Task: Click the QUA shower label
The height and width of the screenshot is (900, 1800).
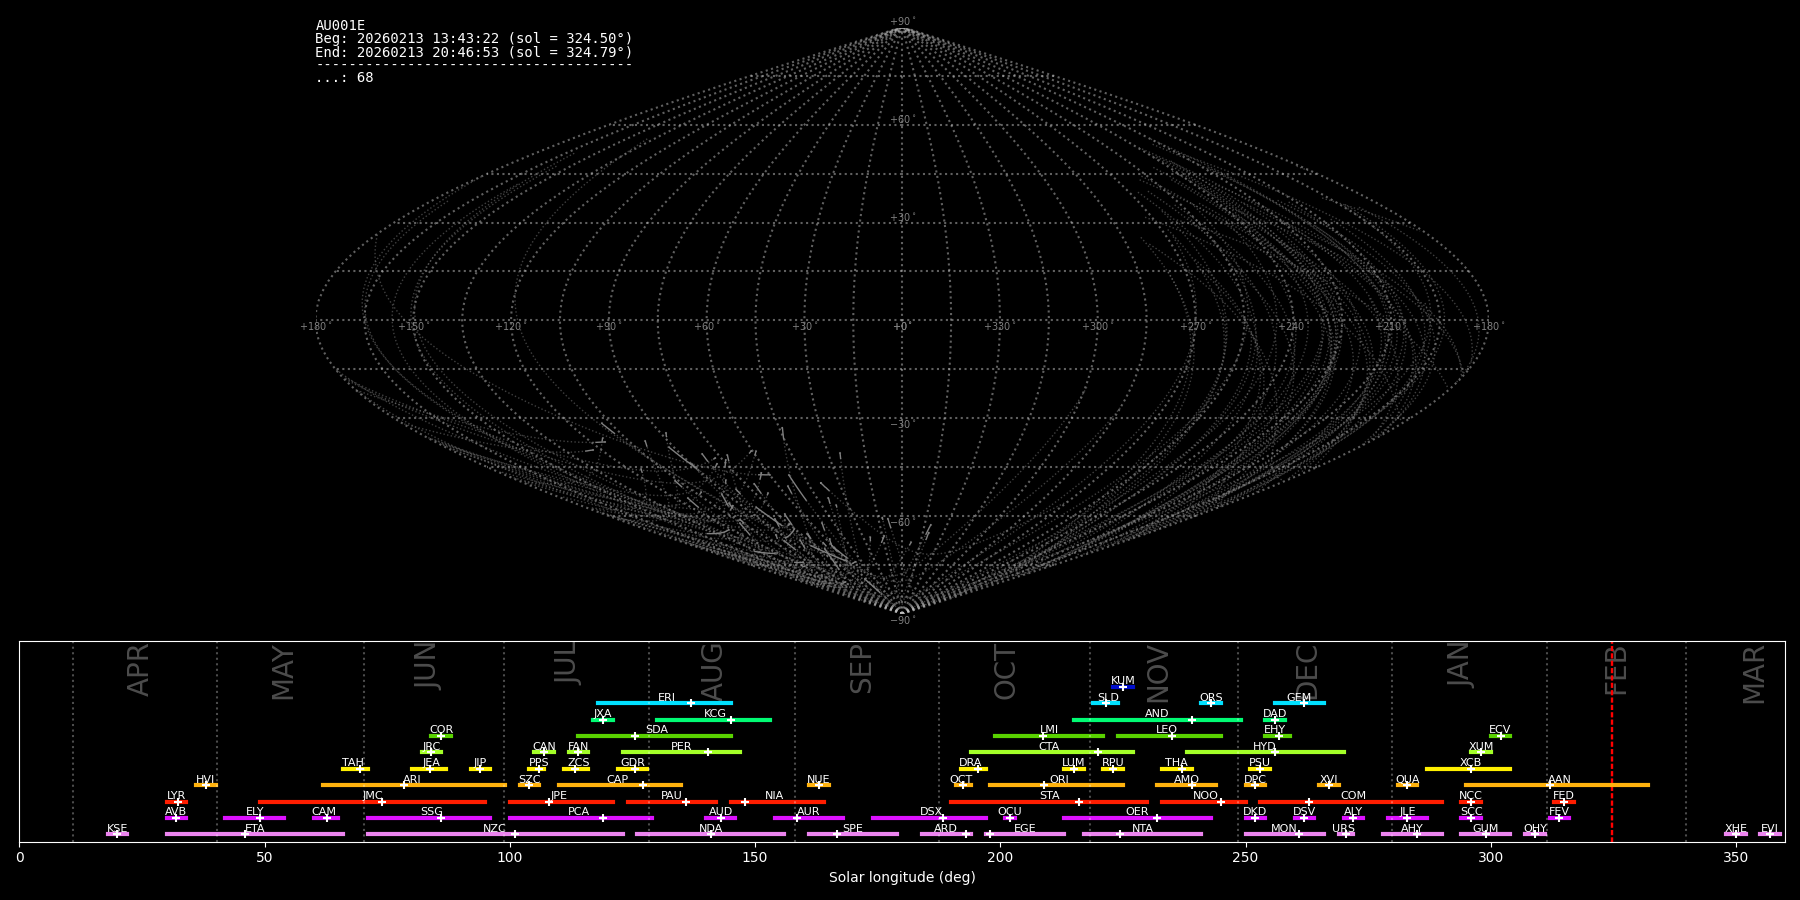Action: coord(1407,780)
